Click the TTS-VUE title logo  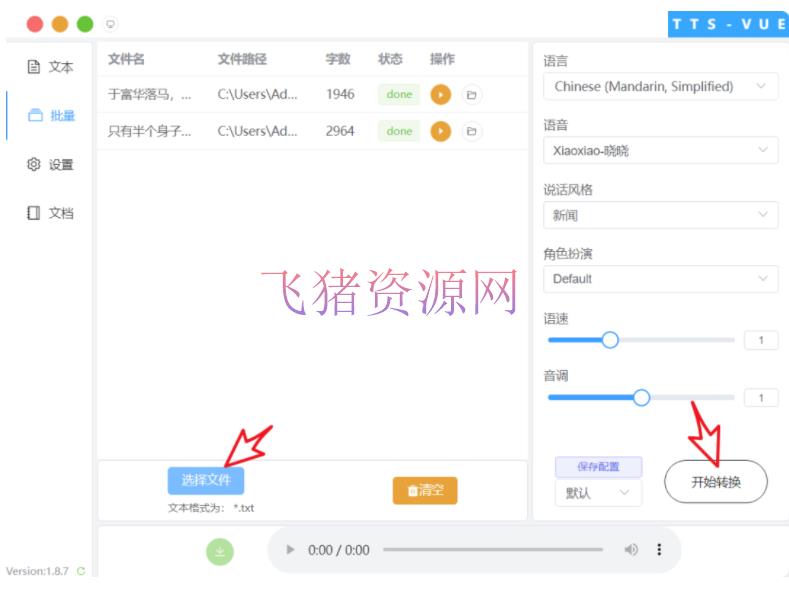click(x=728, y=24)
